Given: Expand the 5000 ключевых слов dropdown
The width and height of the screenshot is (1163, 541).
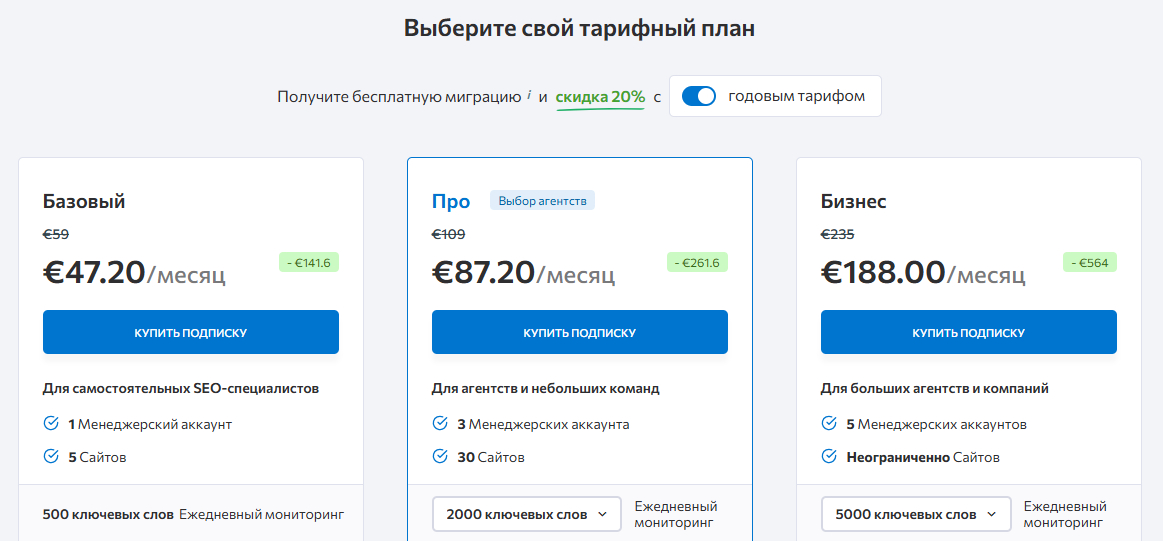Looking at the screenshot, I should point(916,514).
